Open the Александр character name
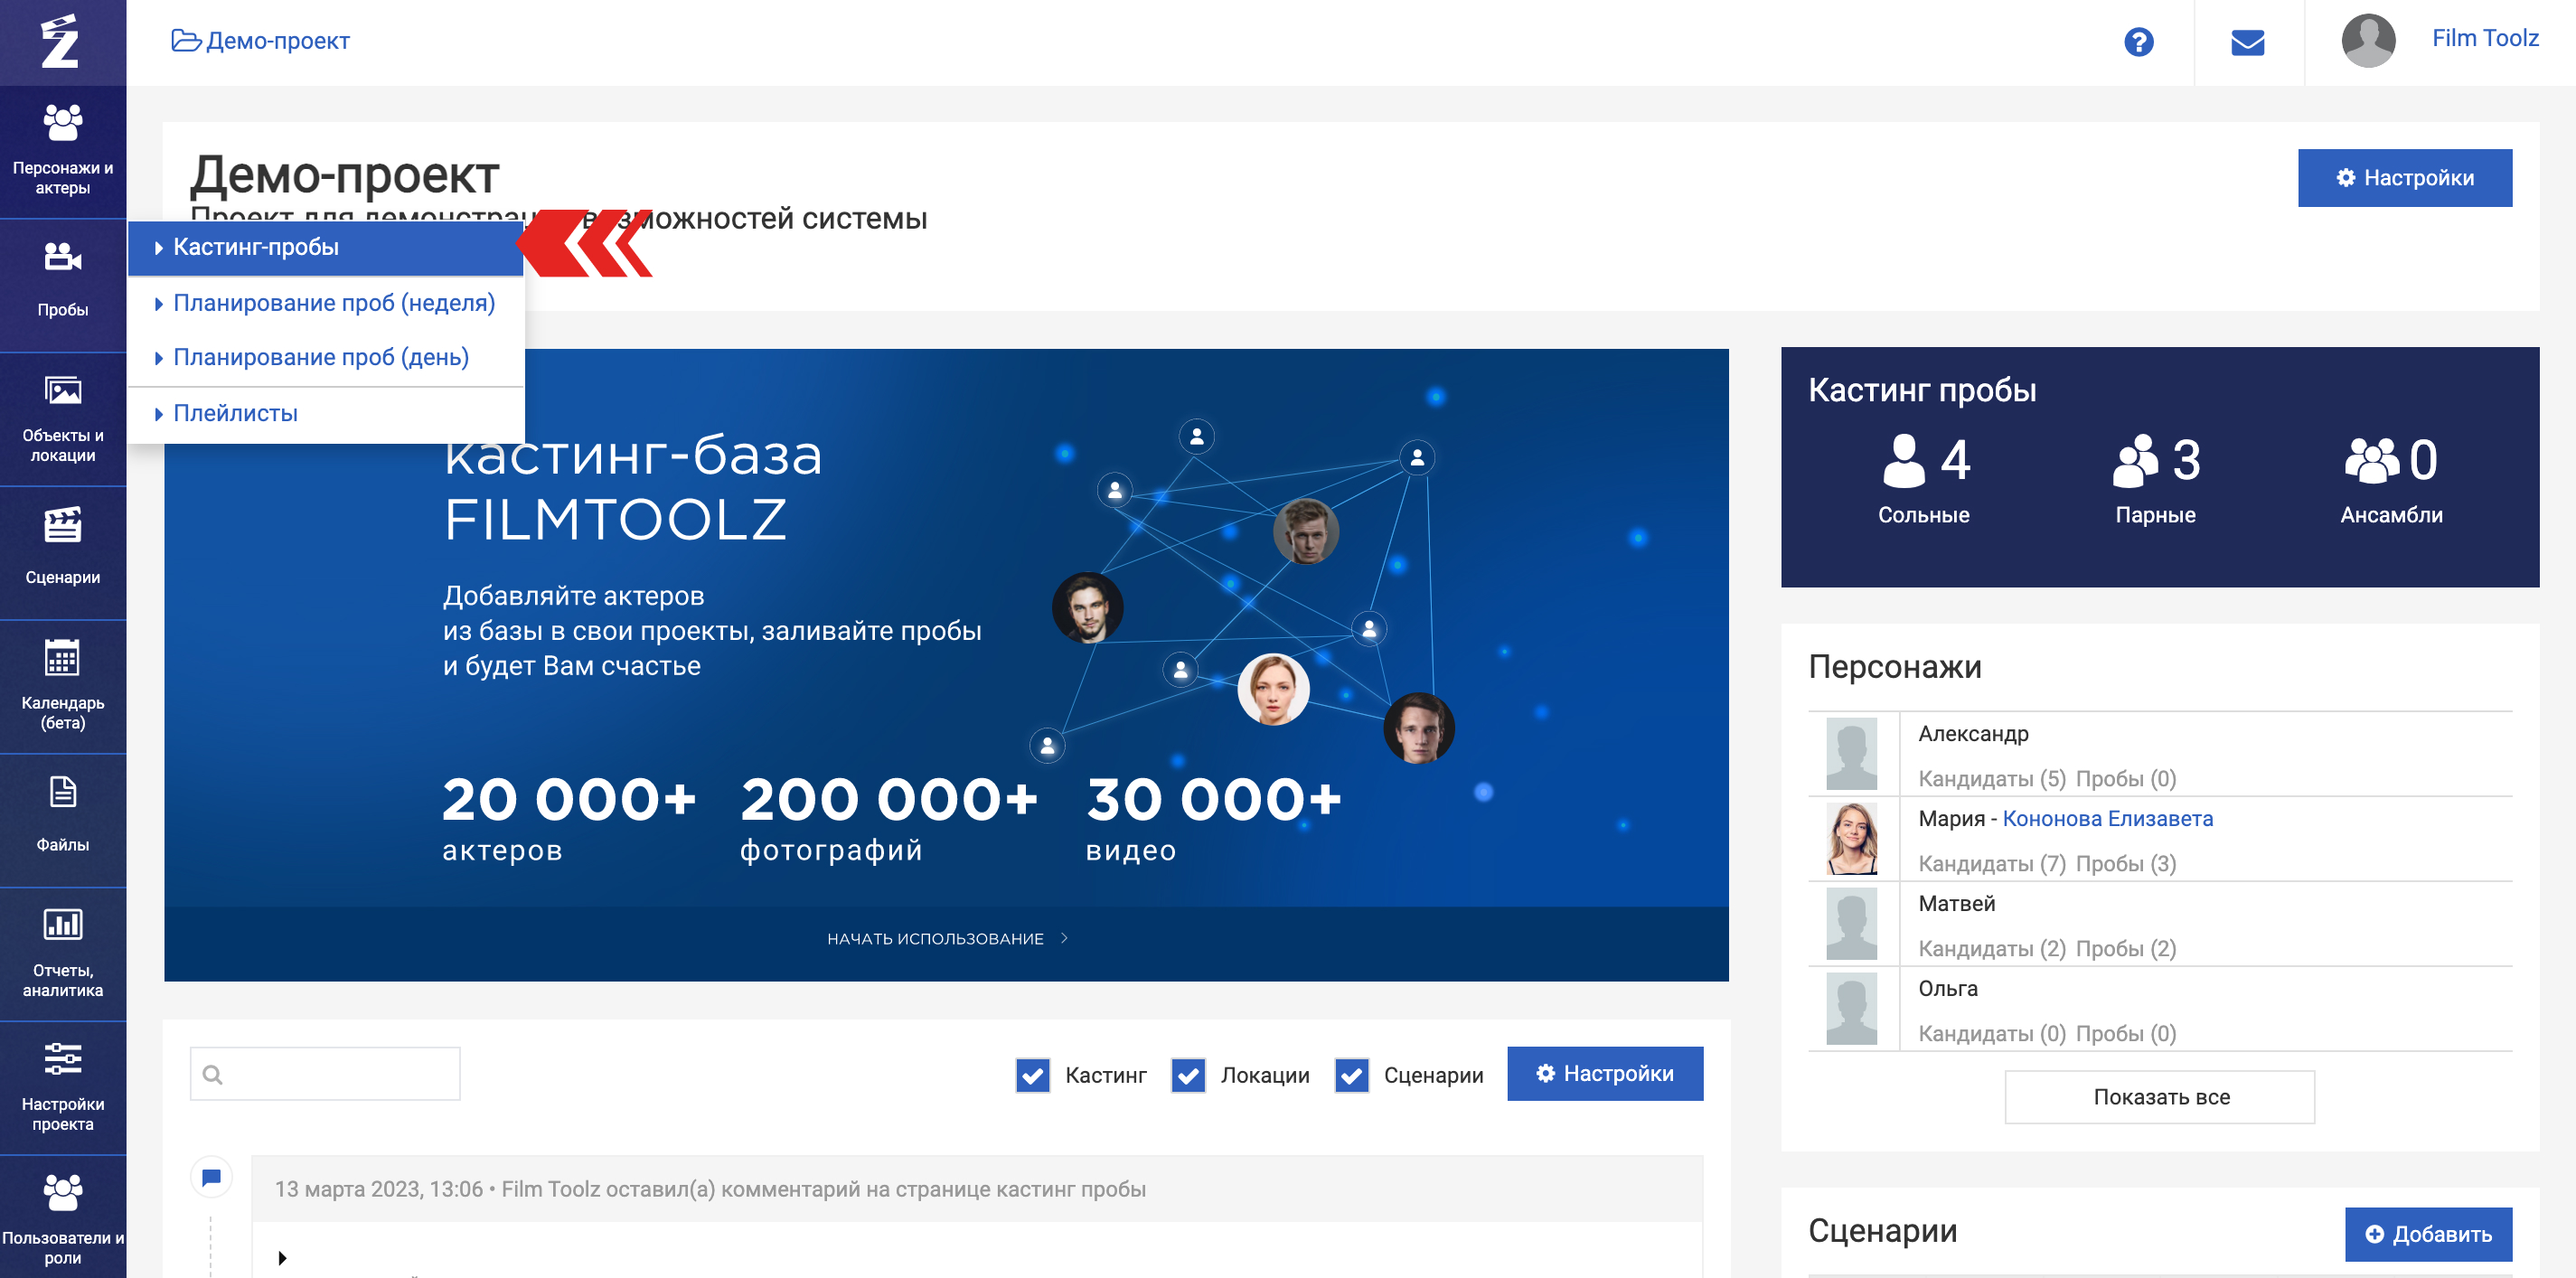The width and height of the screenshot is (2576, 1278). [x=1972, y=733]
